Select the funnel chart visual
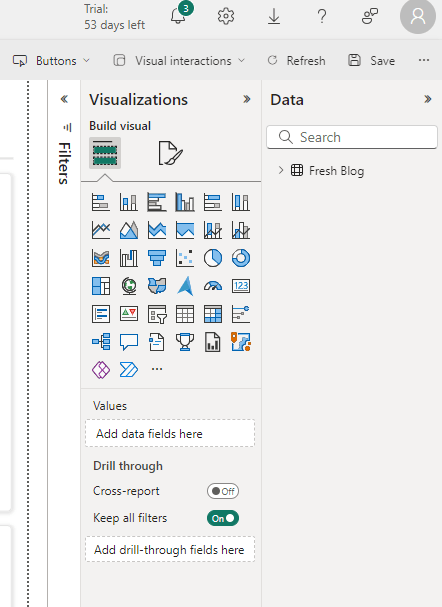 157,258
